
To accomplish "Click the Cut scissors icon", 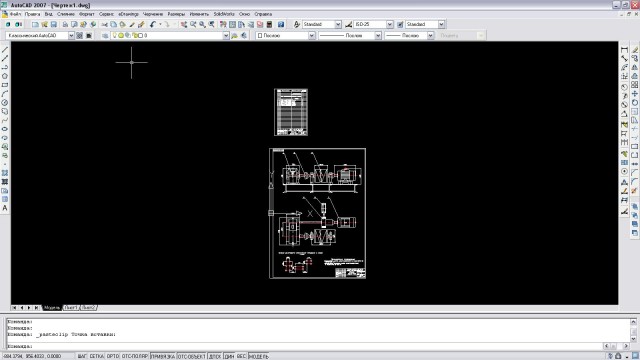I will pos(104,24).
